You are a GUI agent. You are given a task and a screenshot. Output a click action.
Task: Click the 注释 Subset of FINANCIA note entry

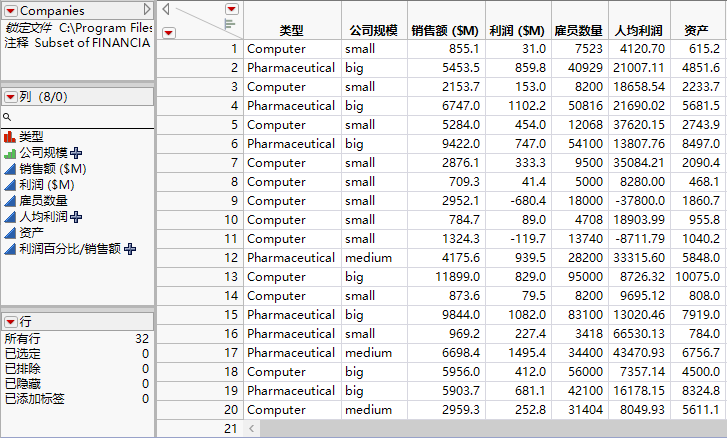tap(78, 43)
